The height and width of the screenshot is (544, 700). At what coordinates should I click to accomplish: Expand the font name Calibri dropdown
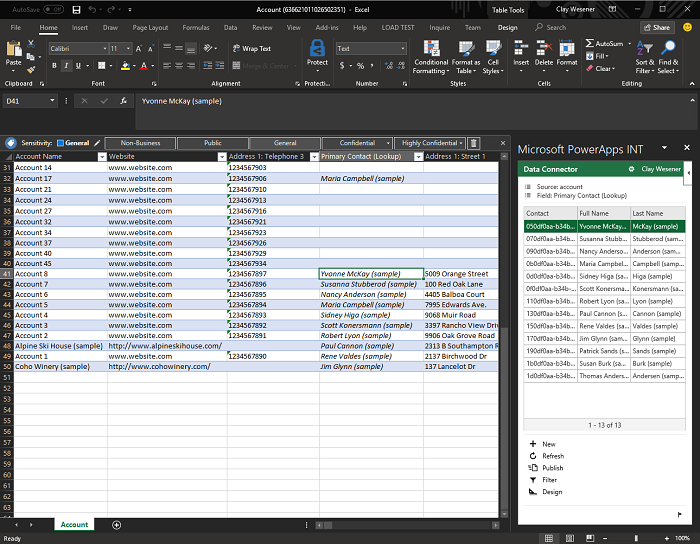[x=103, y=48]
